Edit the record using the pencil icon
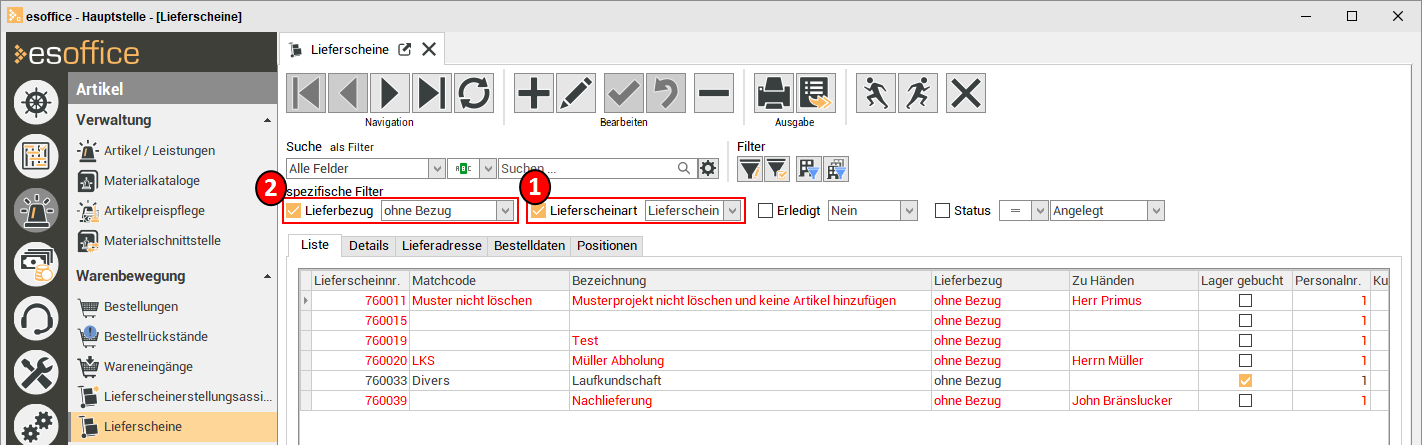The width and height of the screenshot is (1422, 445). pos(576,93)
